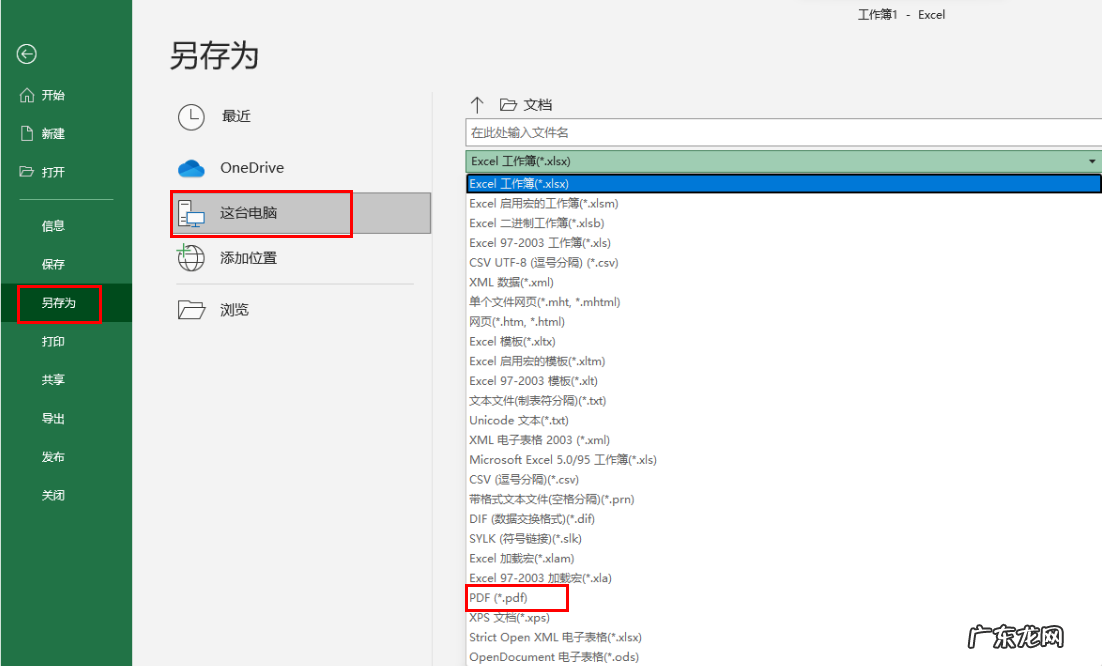Click the 文档 folder icon in path
Screen dimensions: 1102x666
508,105
